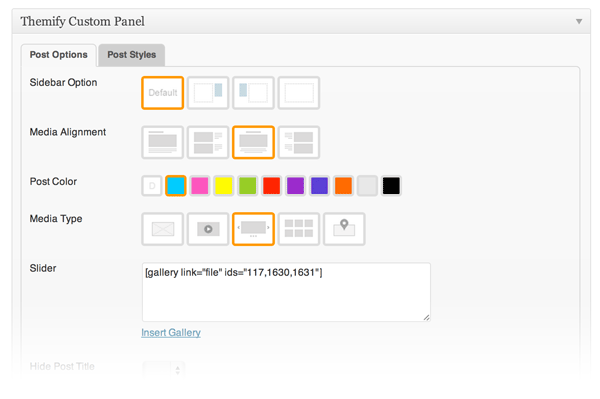
Task: Choose the left sidebar layout icon
Action: tap(253, 93)
